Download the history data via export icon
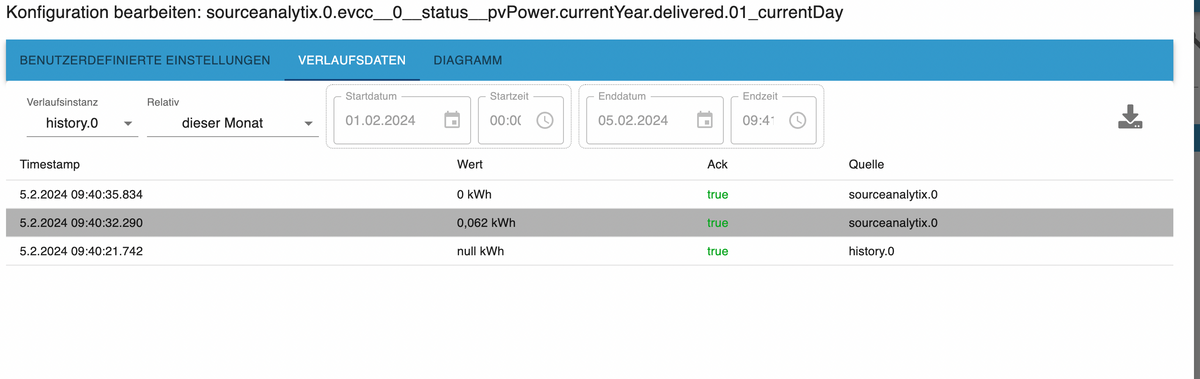1200x379 pixels. (1130, 117)
